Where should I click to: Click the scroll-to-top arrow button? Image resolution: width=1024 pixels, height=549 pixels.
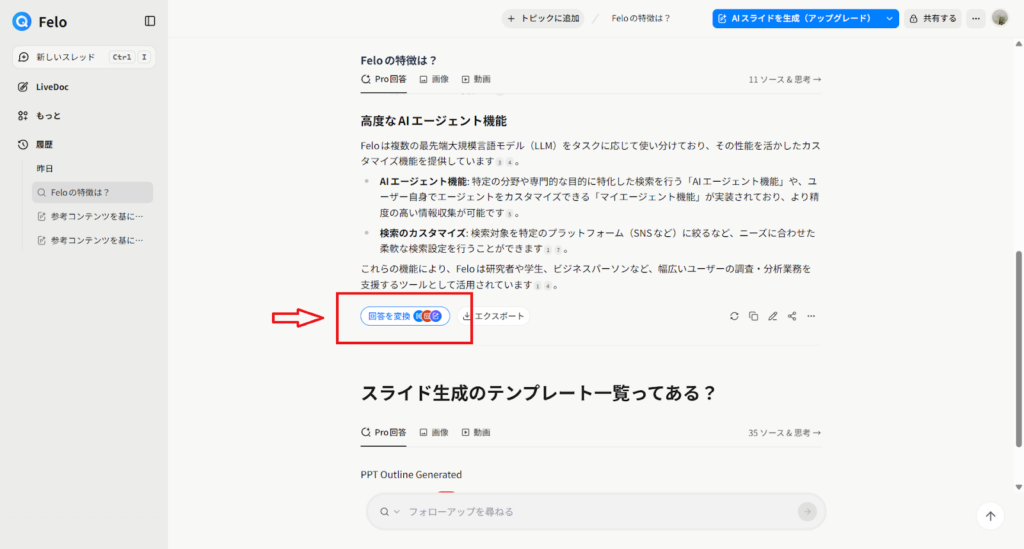[990, 516]
